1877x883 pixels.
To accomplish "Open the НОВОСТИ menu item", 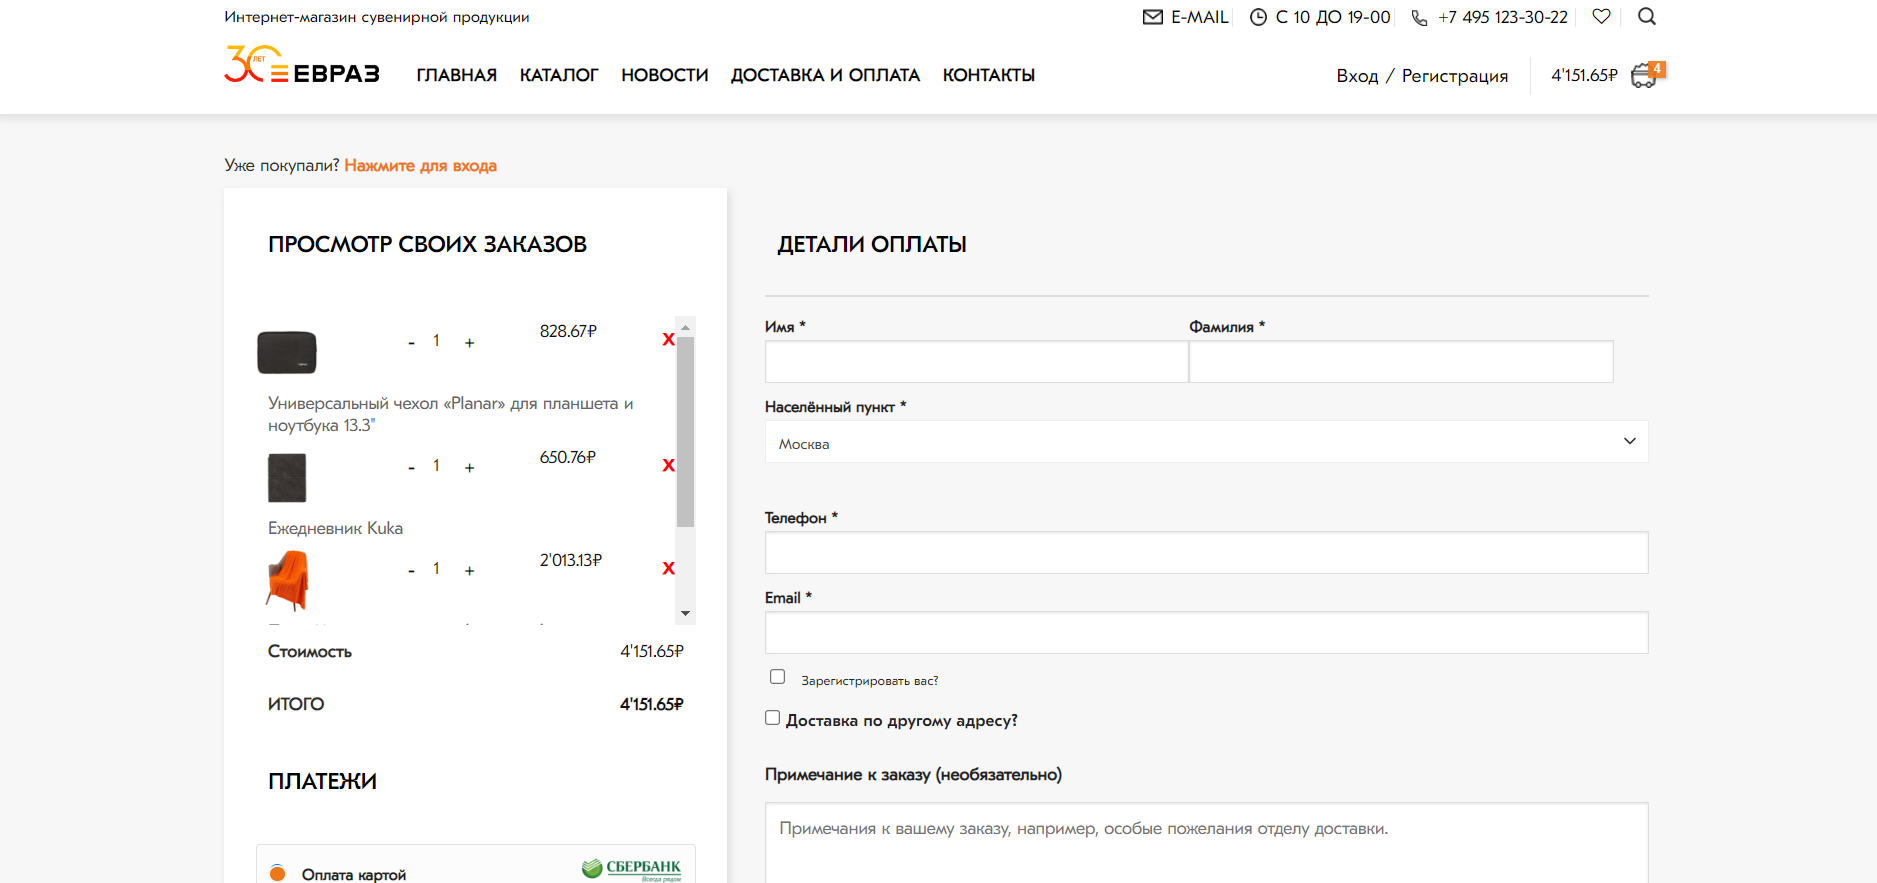I will click(x=665, y=76).
